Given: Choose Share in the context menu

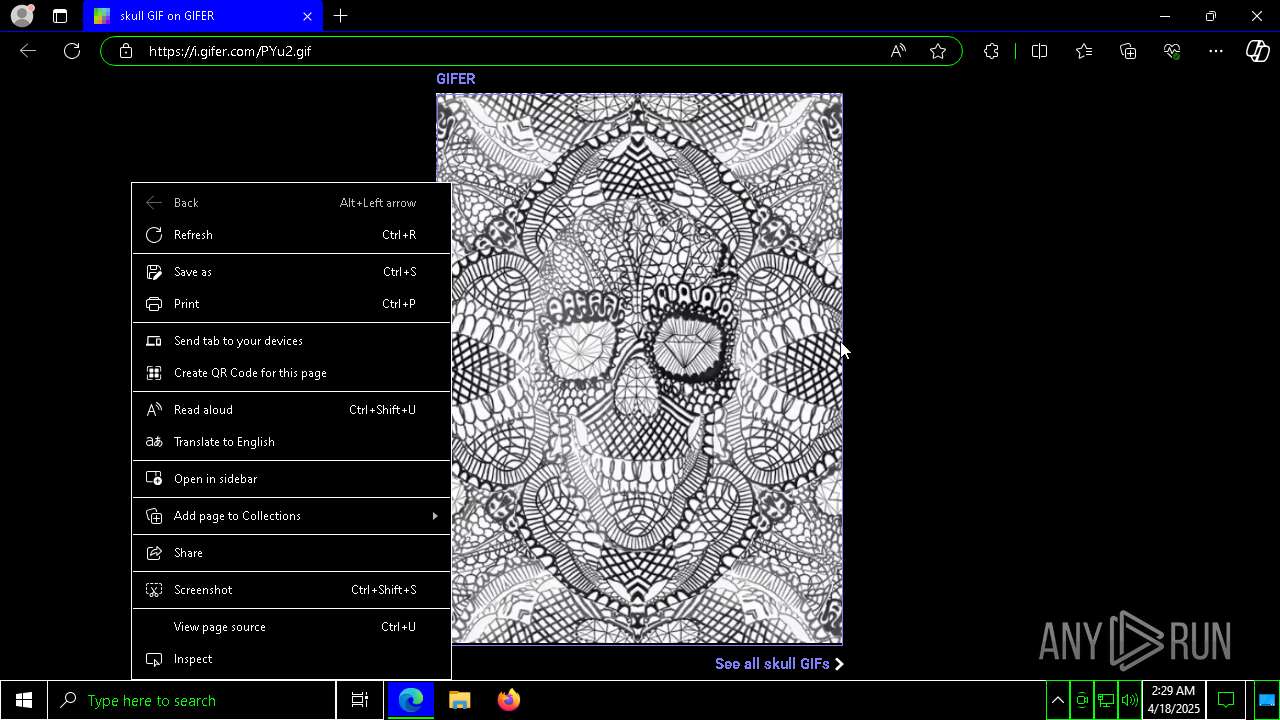Looking at the screenshot, I should 291,553.
